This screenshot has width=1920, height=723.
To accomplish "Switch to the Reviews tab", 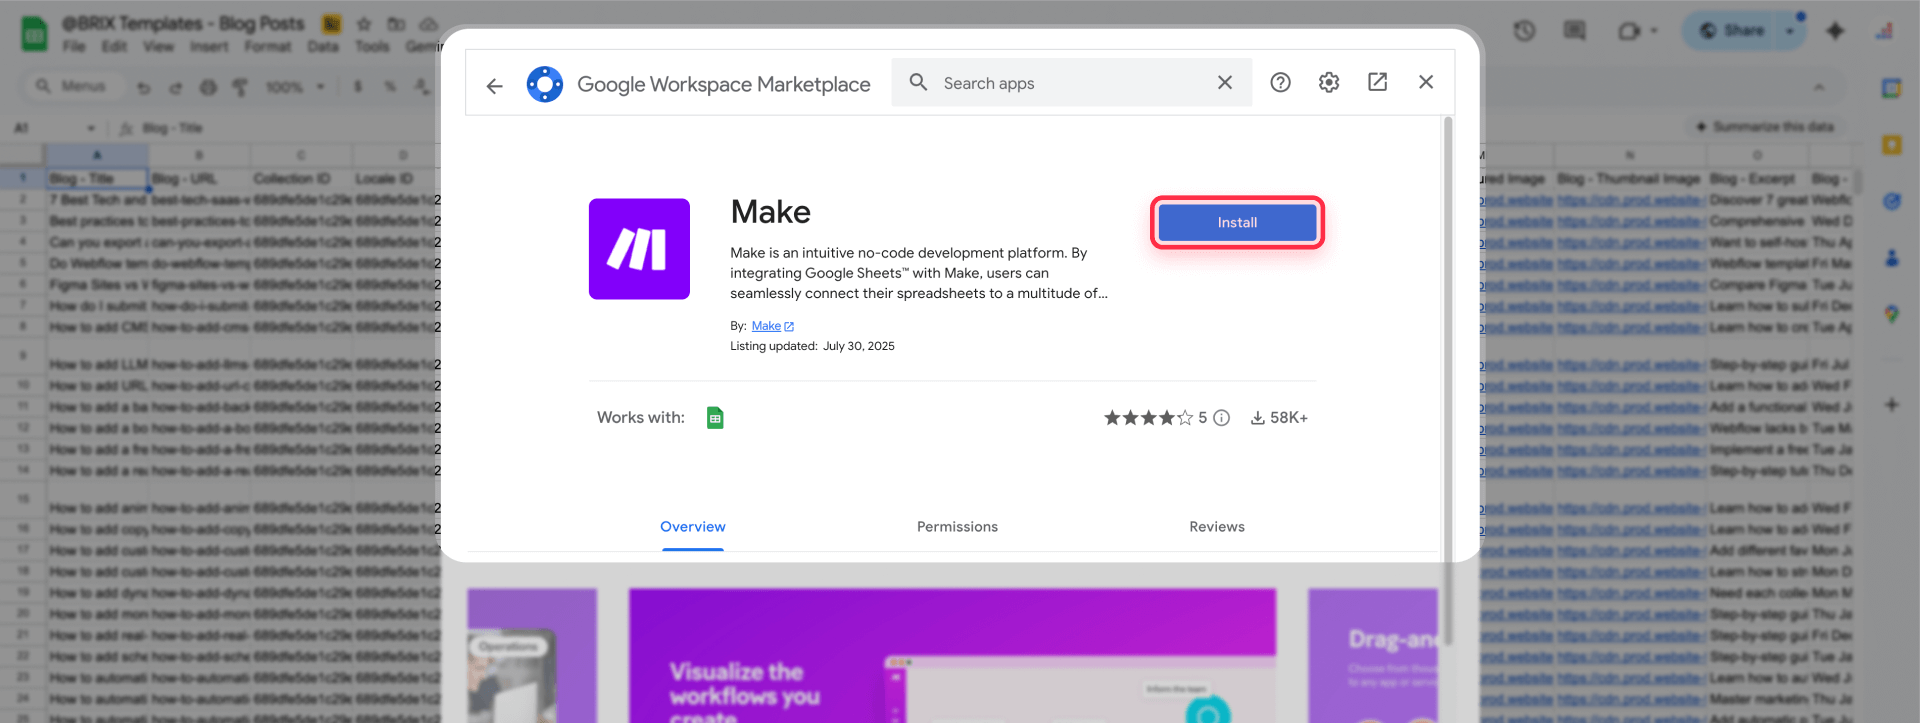I will (x=1217, y=527).
